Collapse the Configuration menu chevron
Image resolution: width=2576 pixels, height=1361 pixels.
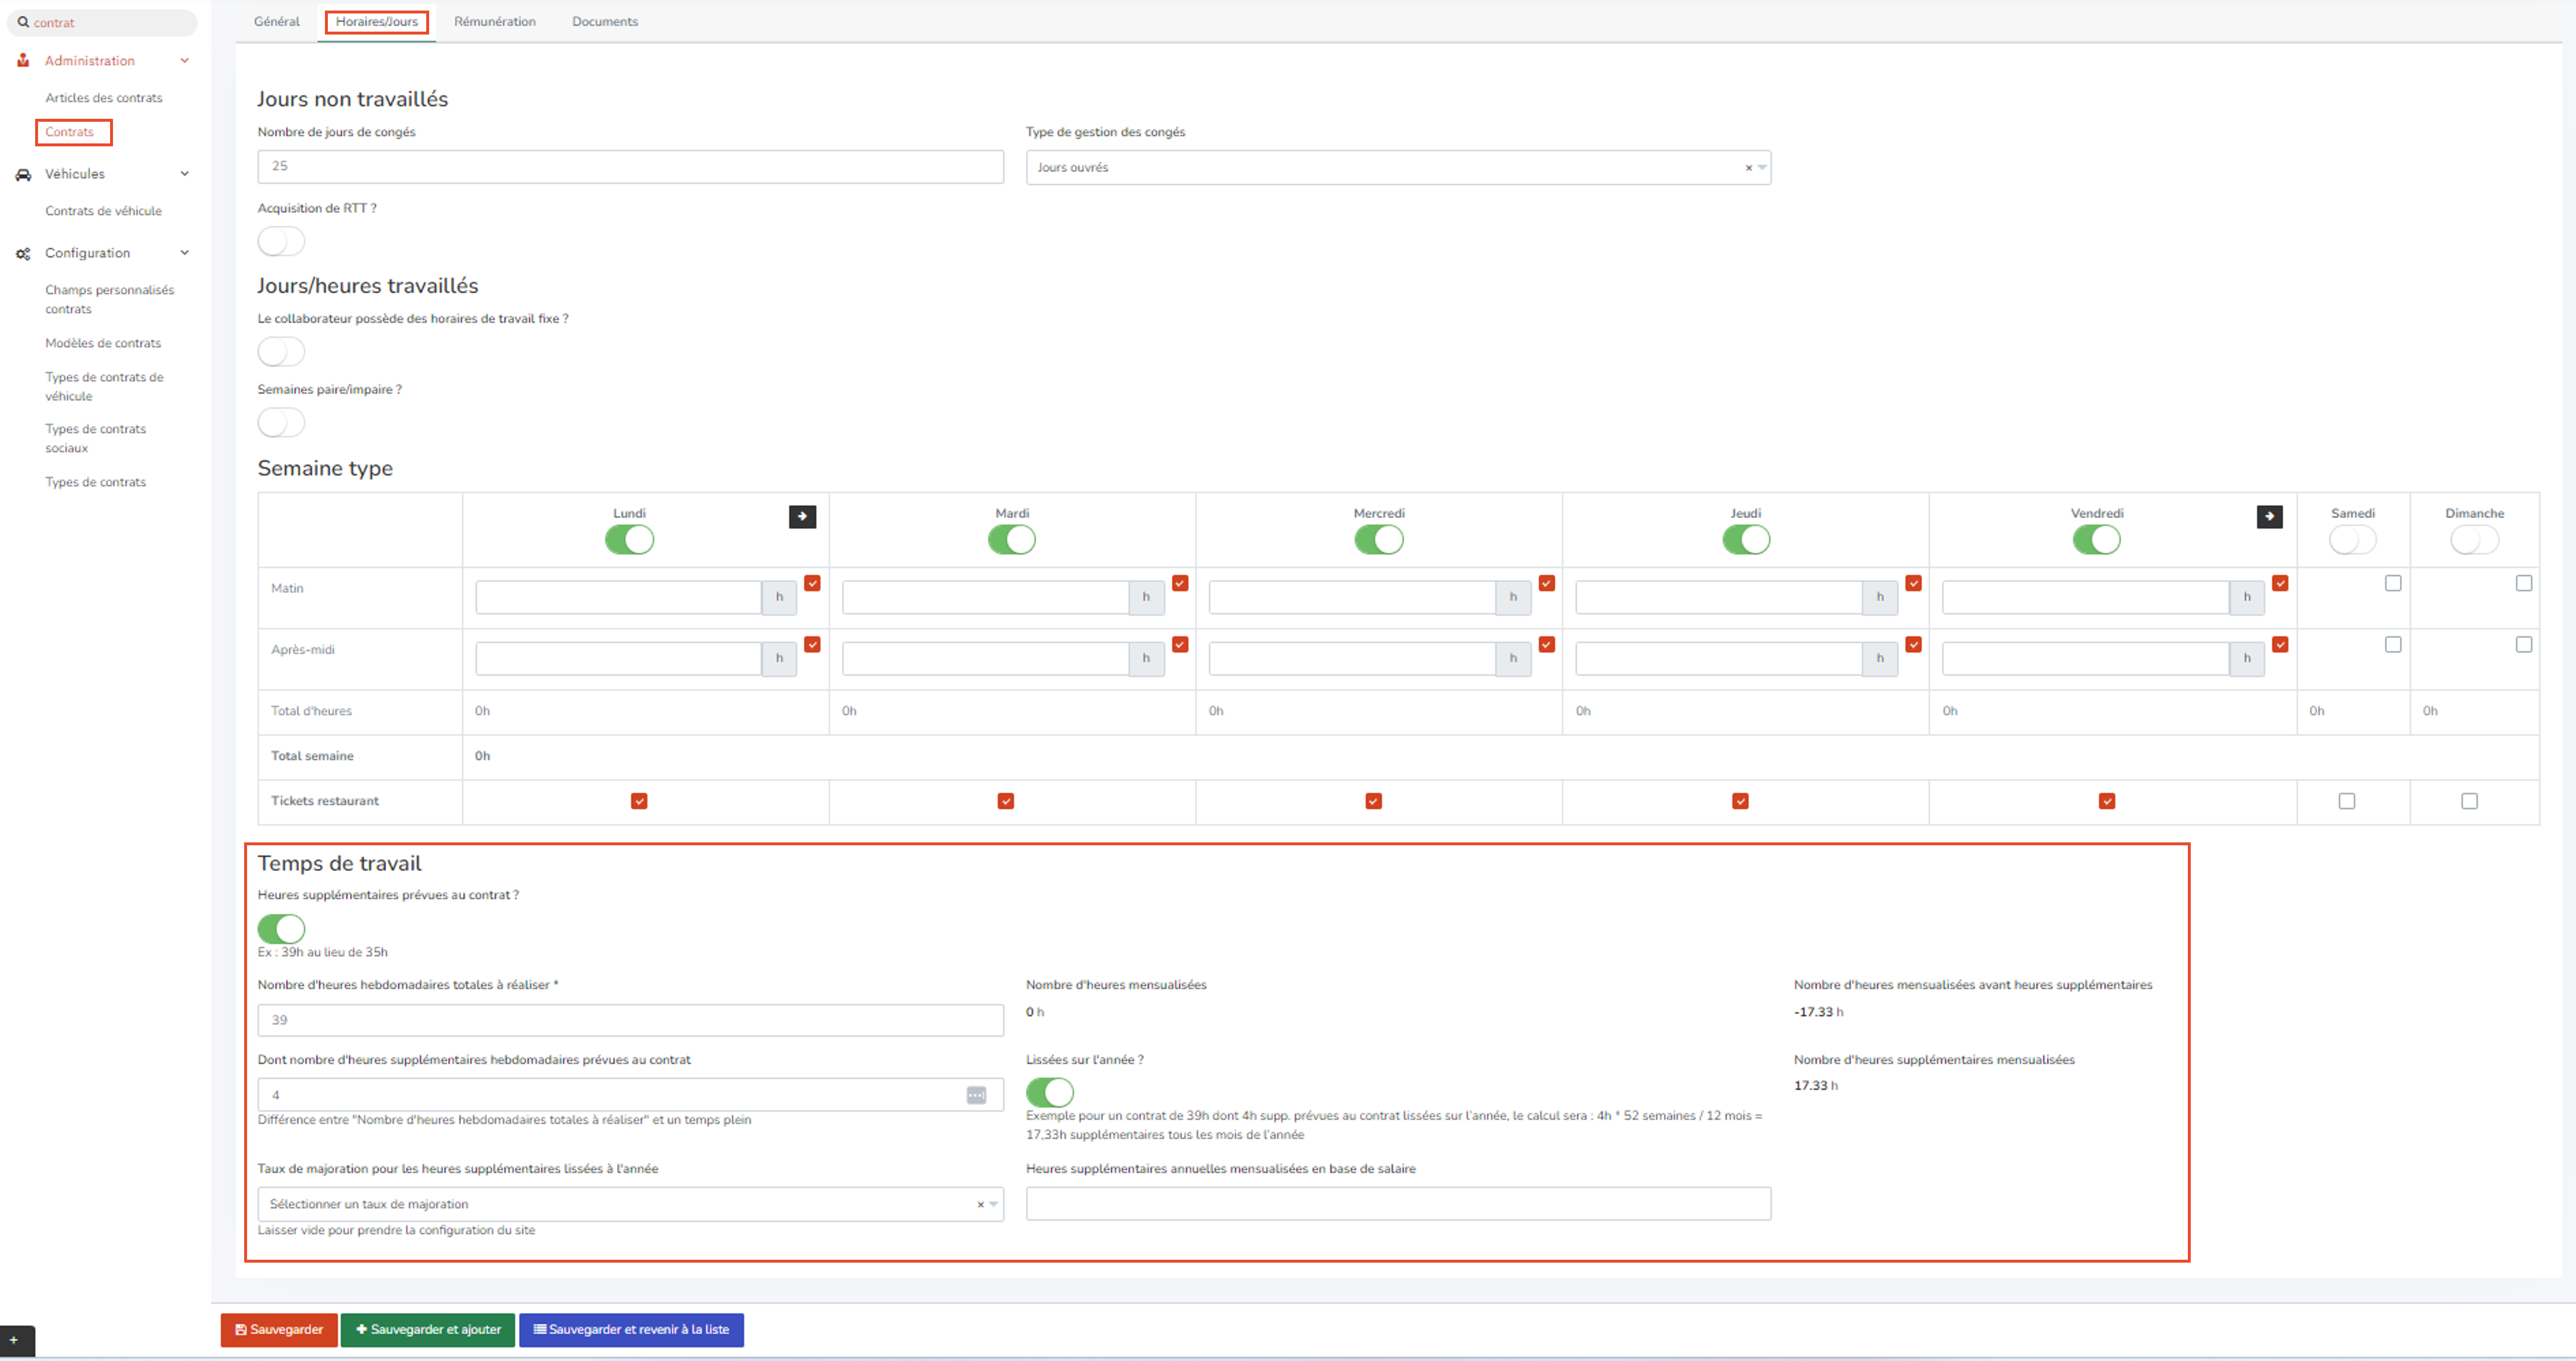[185, 253]
